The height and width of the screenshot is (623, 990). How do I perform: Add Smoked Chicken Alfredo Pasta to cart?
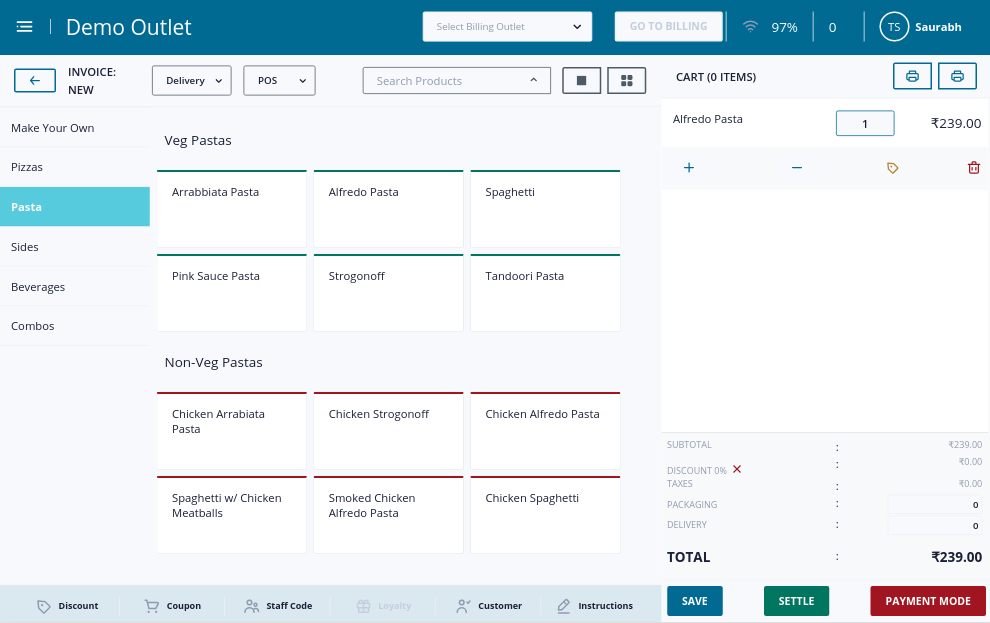coord(388,515)
